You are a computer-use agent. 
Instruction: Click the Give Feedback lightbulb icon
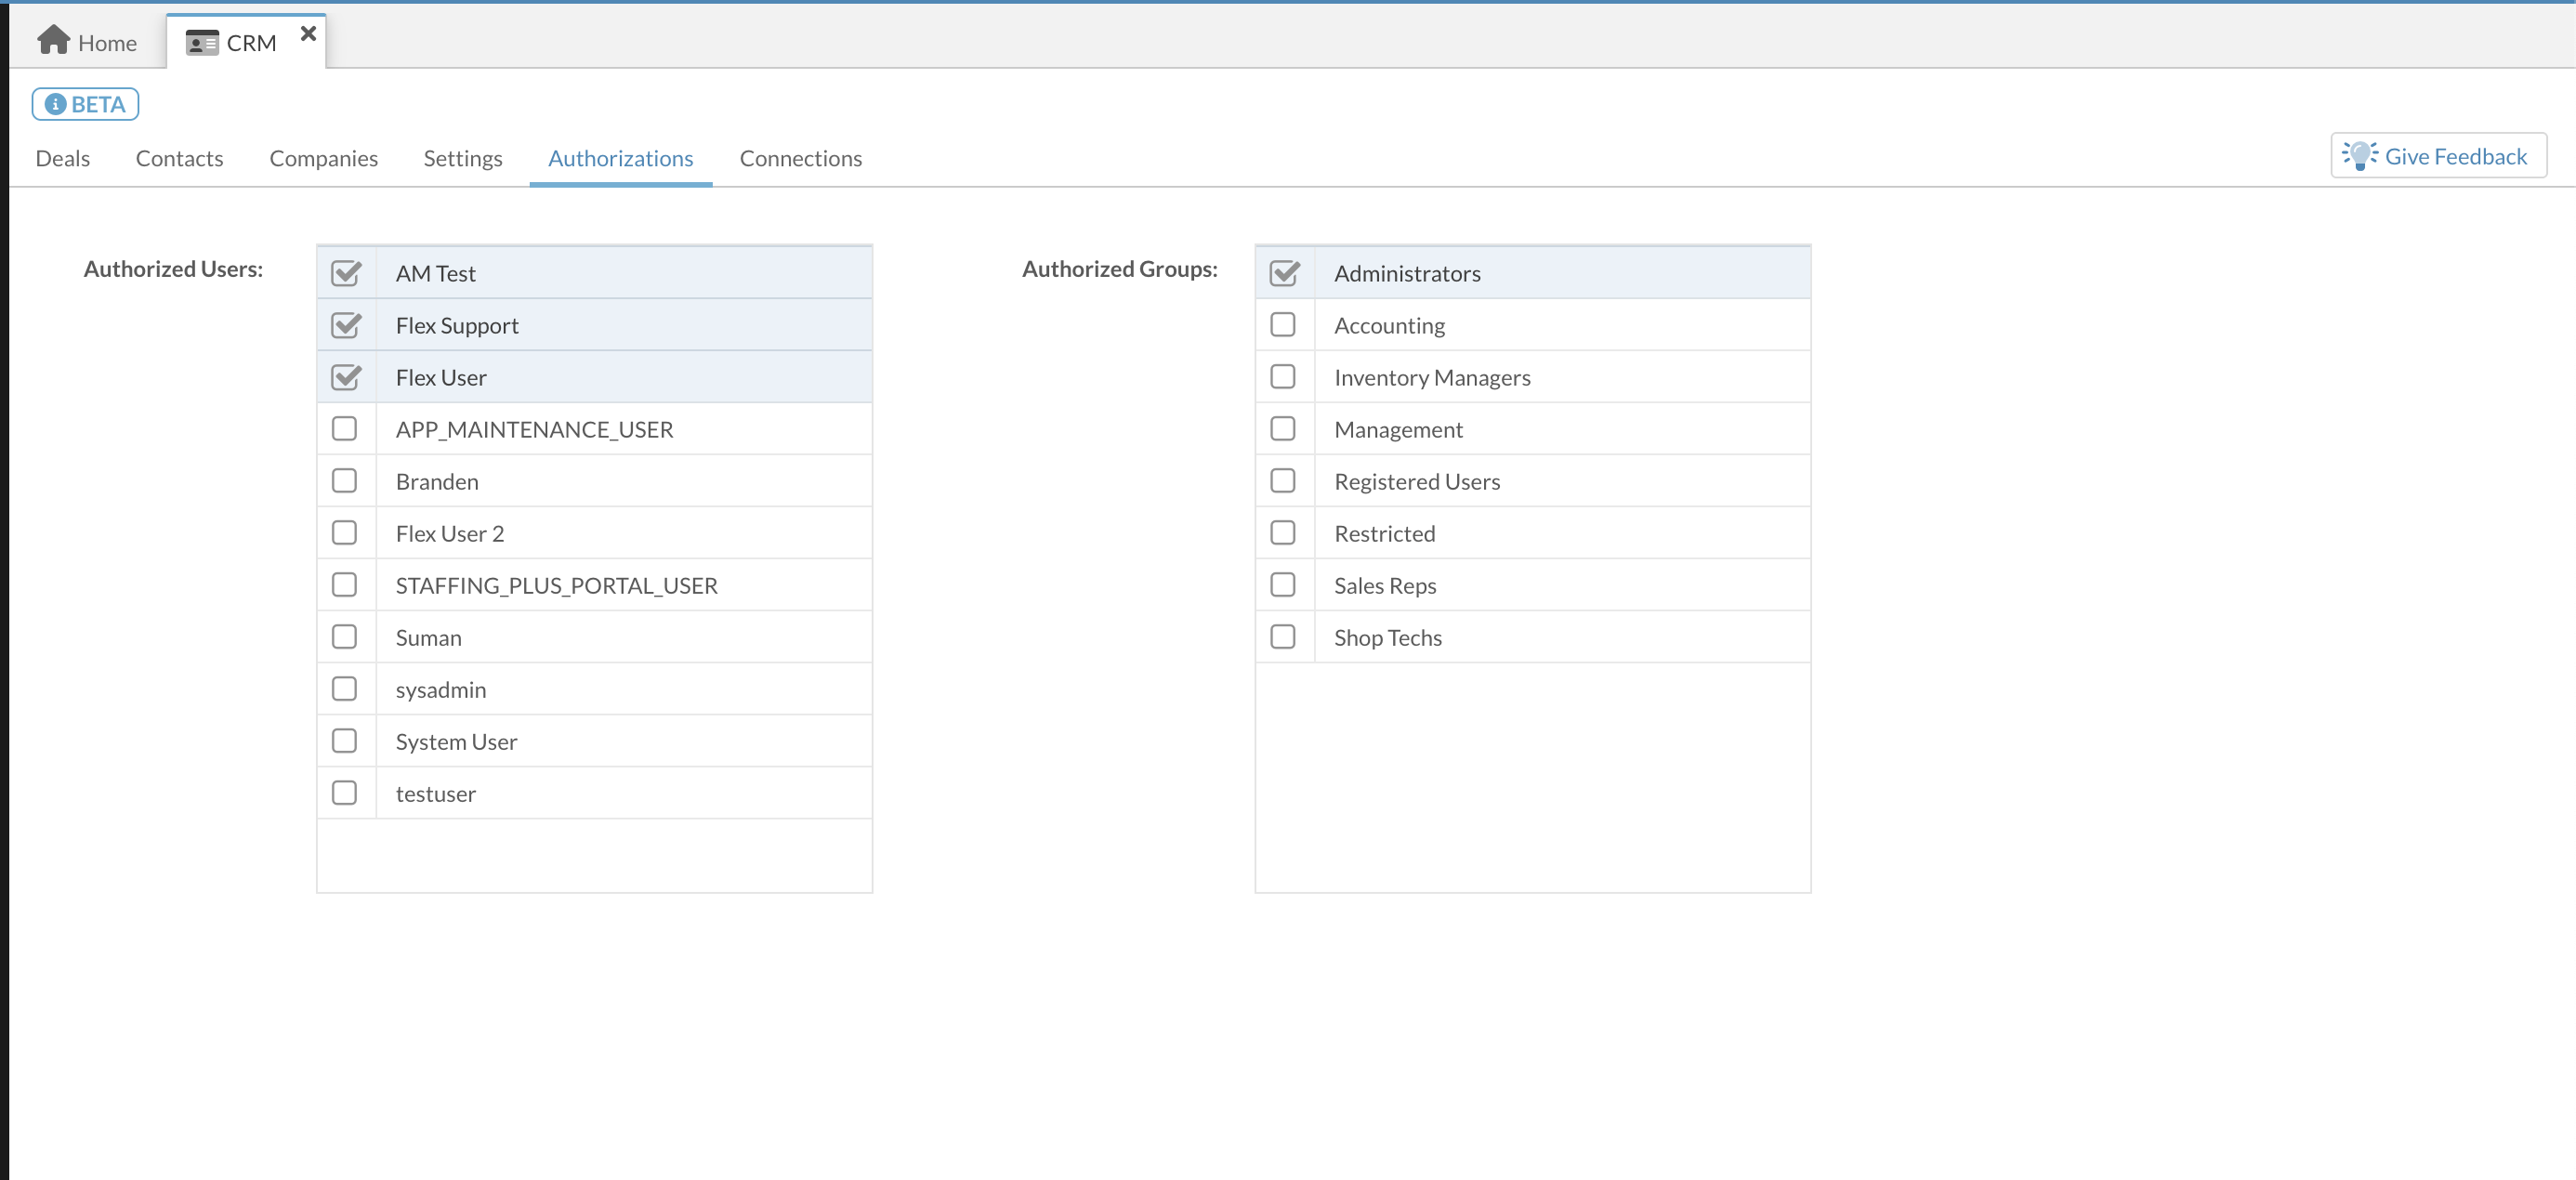pyautogui.click(x=2360, y=156)
